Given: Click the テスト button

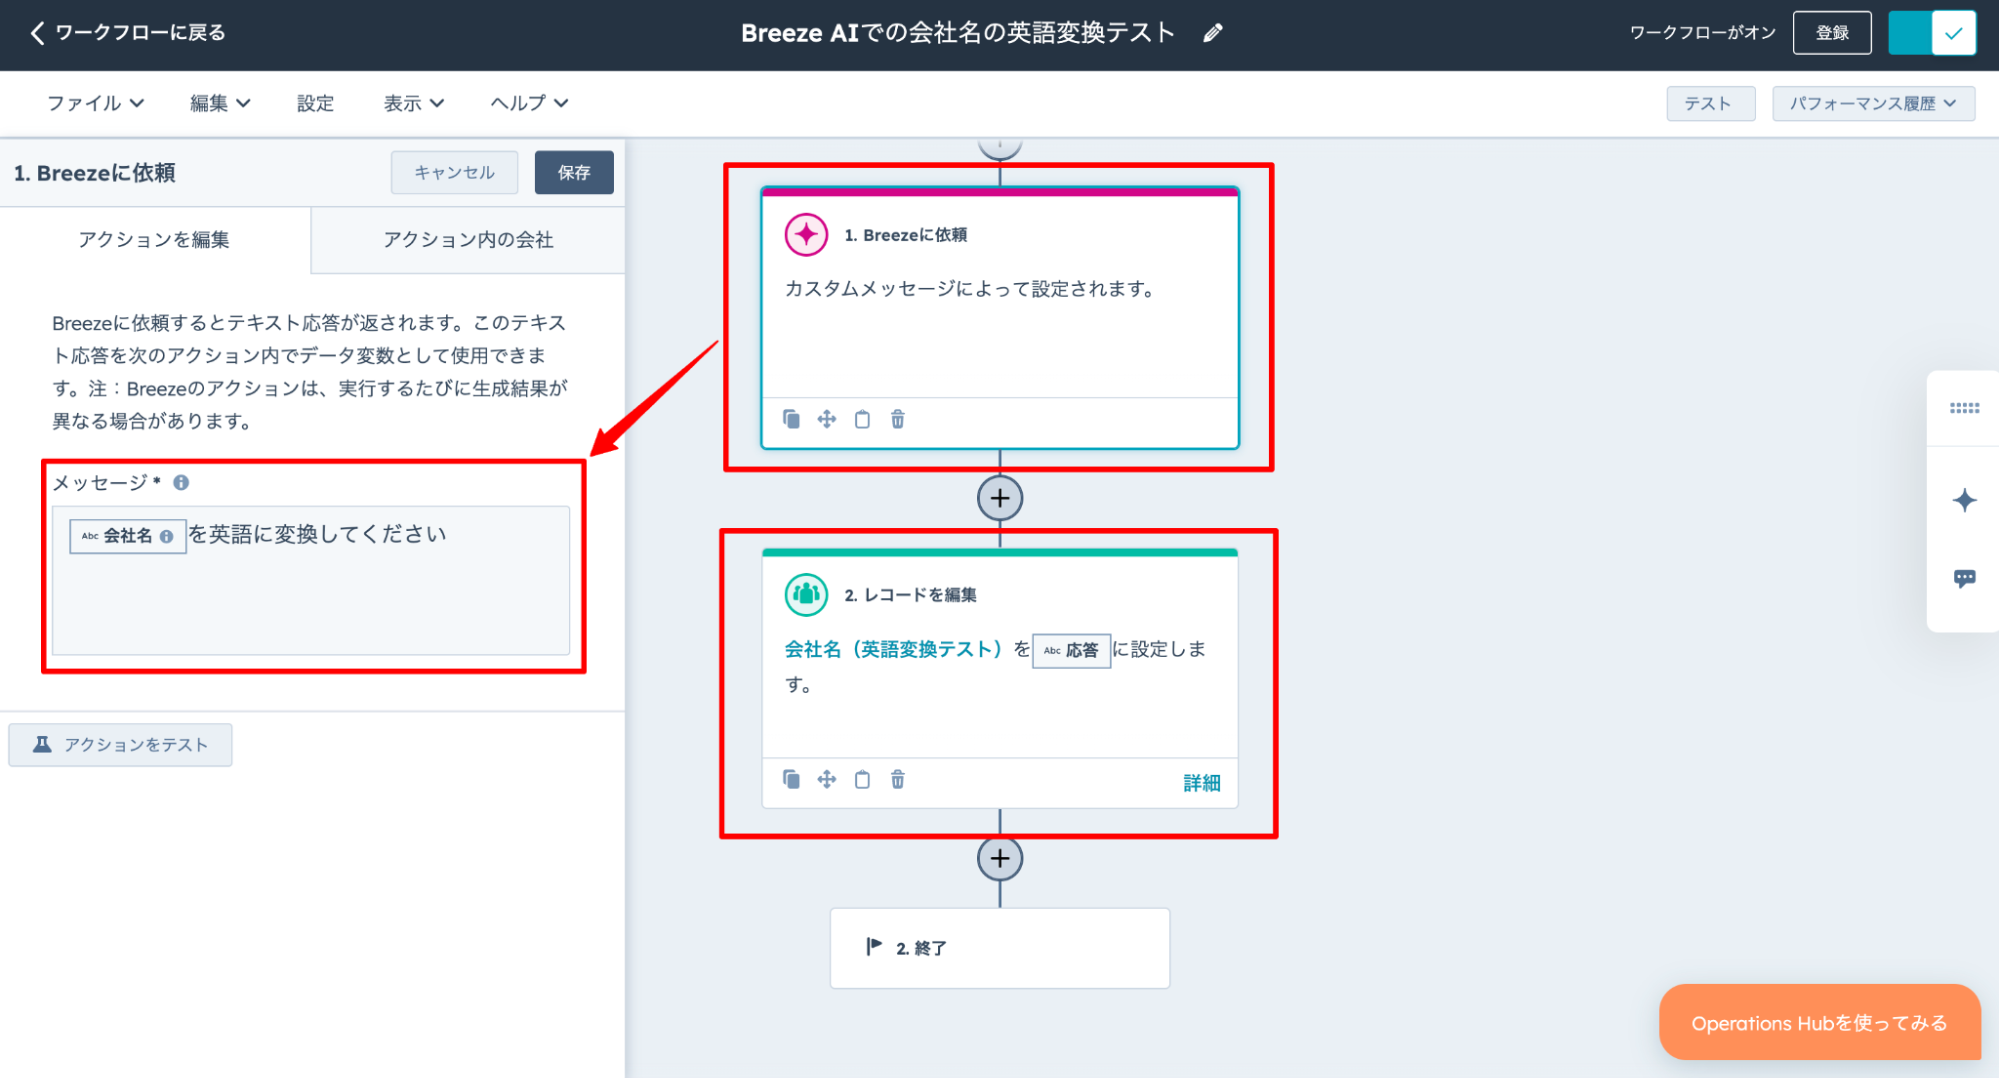Looking at the screenshot, I should tap(1710, 103).
